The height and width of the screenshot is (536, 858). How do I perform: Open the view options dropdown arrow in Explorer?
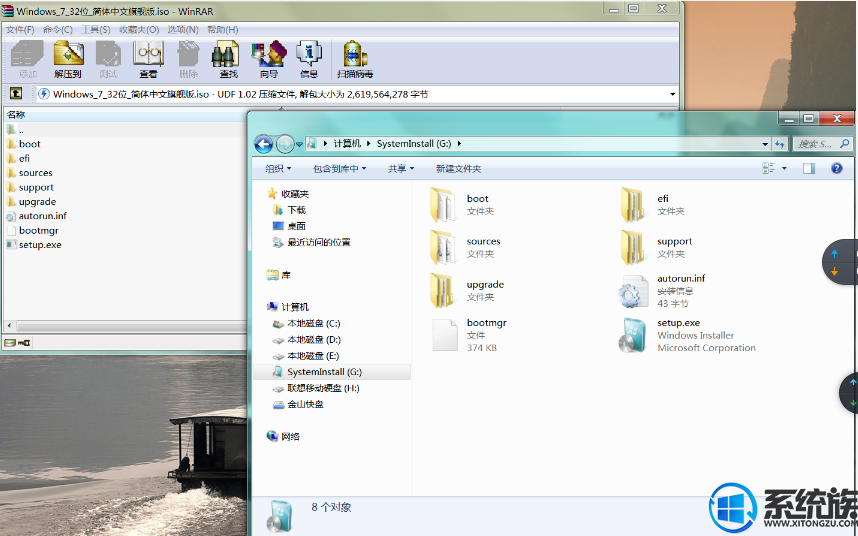[784, 168]
